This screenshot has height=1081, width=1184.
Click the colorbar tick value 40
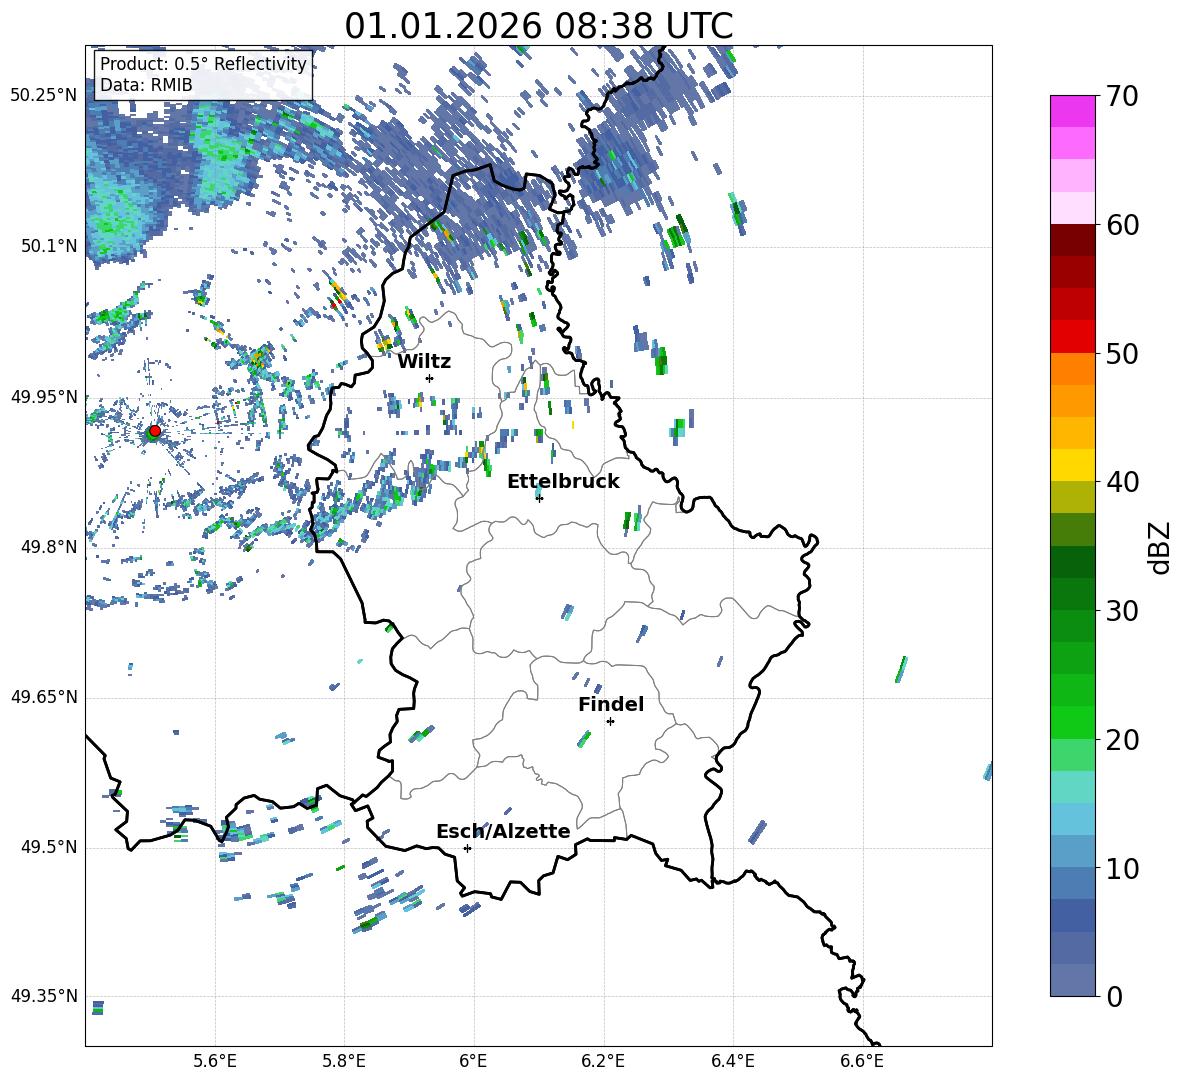click(1123, 482)
